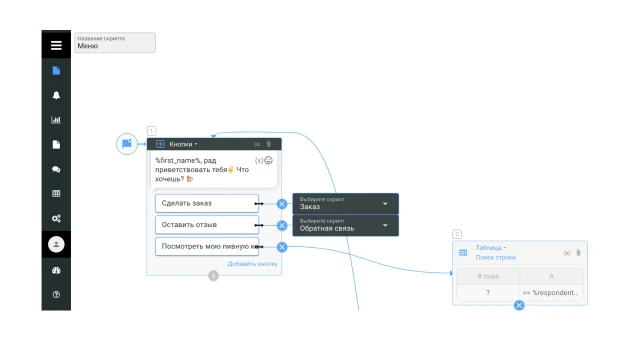This screenshot has height=360, width=640.
Task: Remove the connector below Таблица block
Action: pyautogui.click(x=519, y=305)
